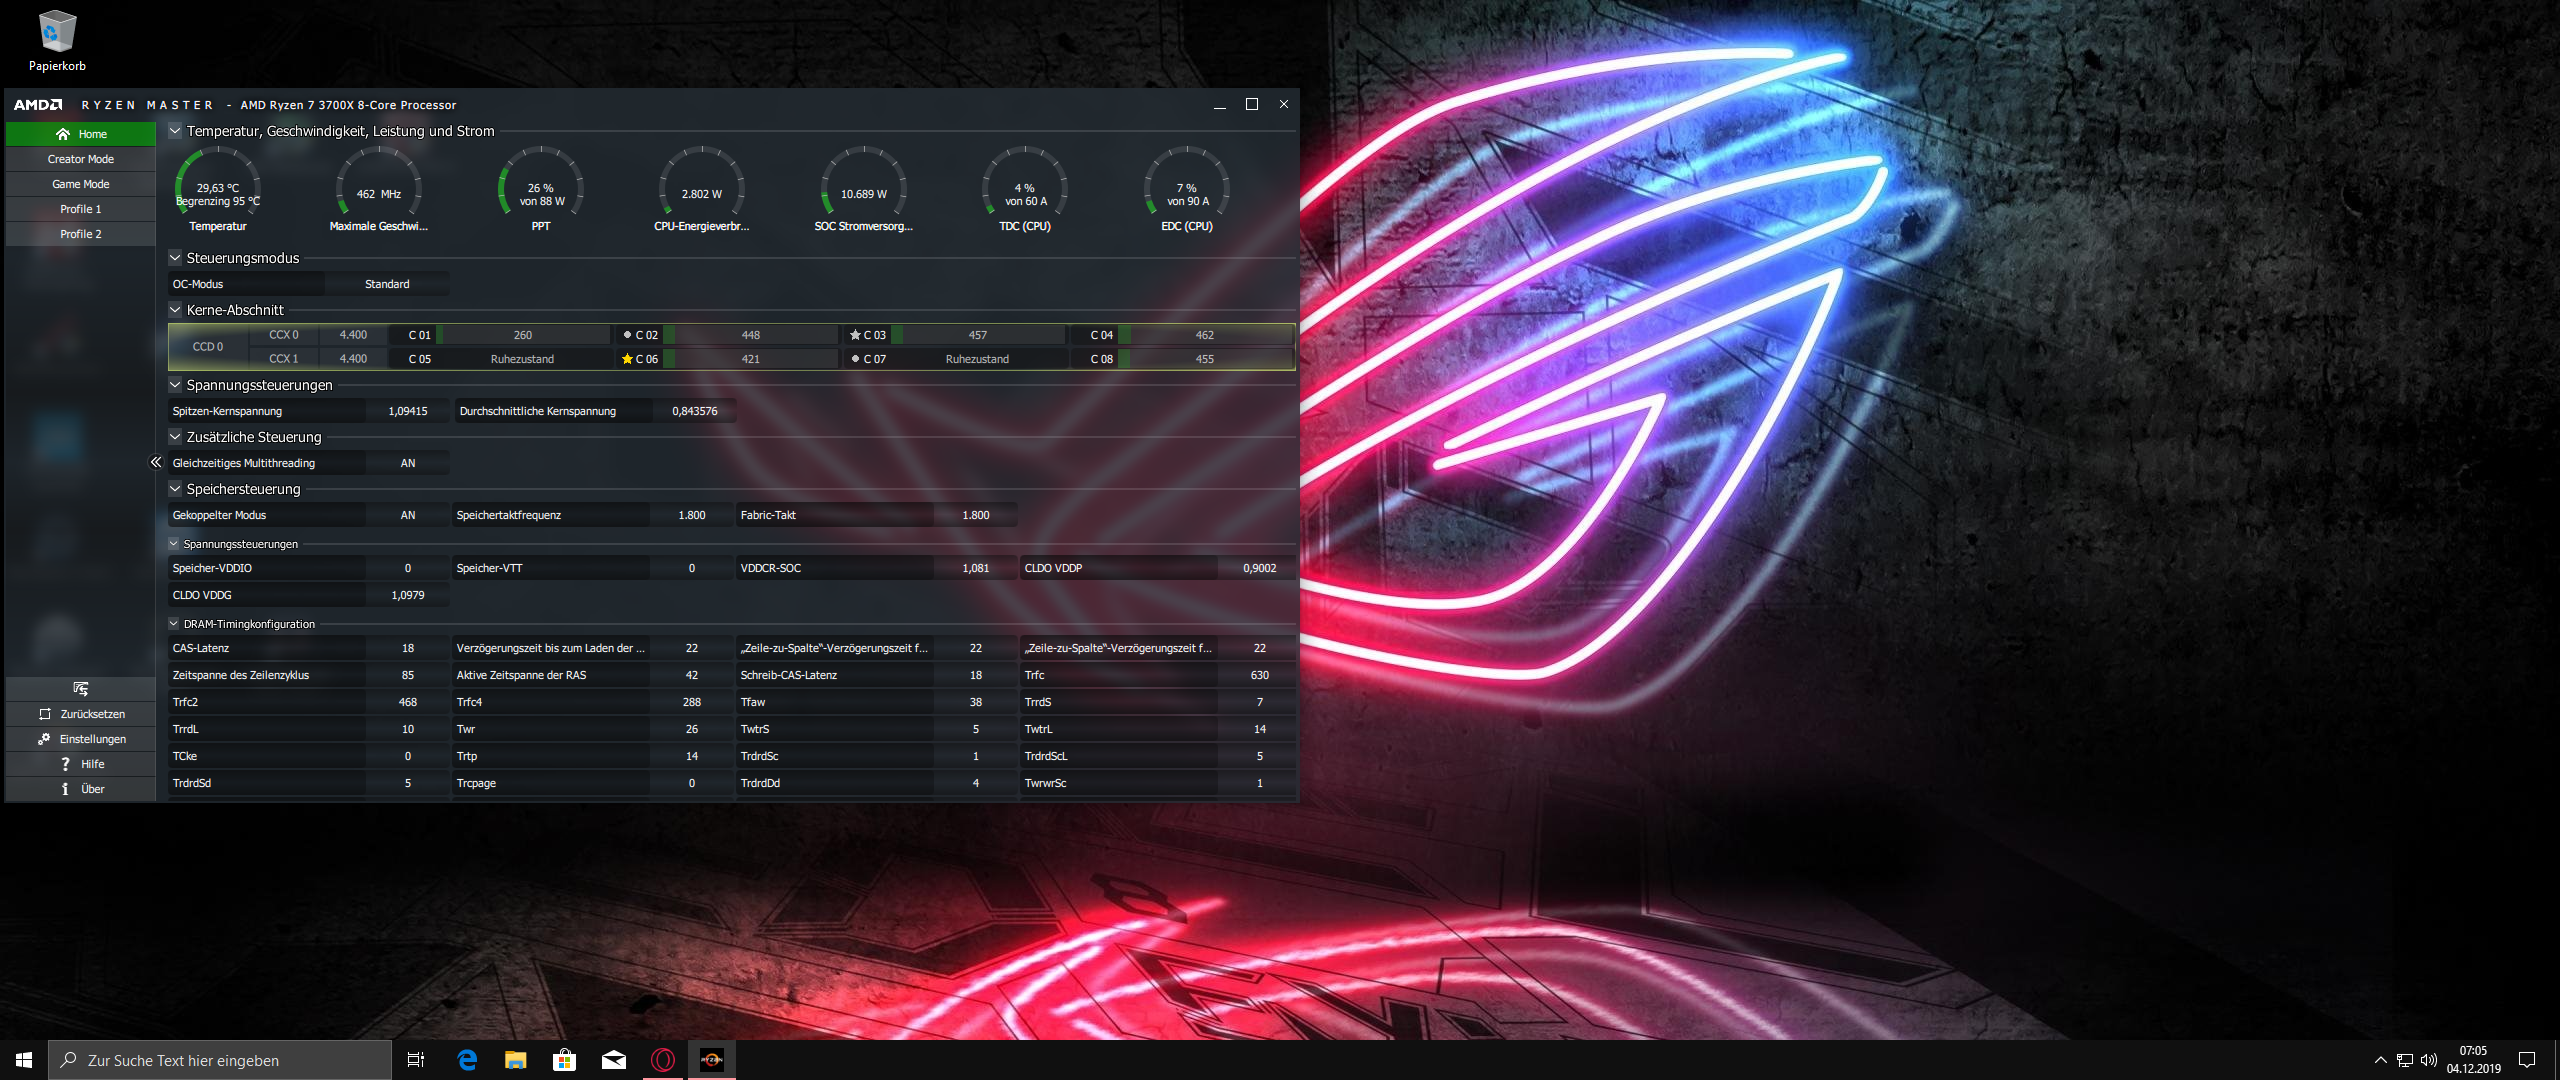Click the Temperatur gauge dial

pyautogui.click(x=218, y=186)
